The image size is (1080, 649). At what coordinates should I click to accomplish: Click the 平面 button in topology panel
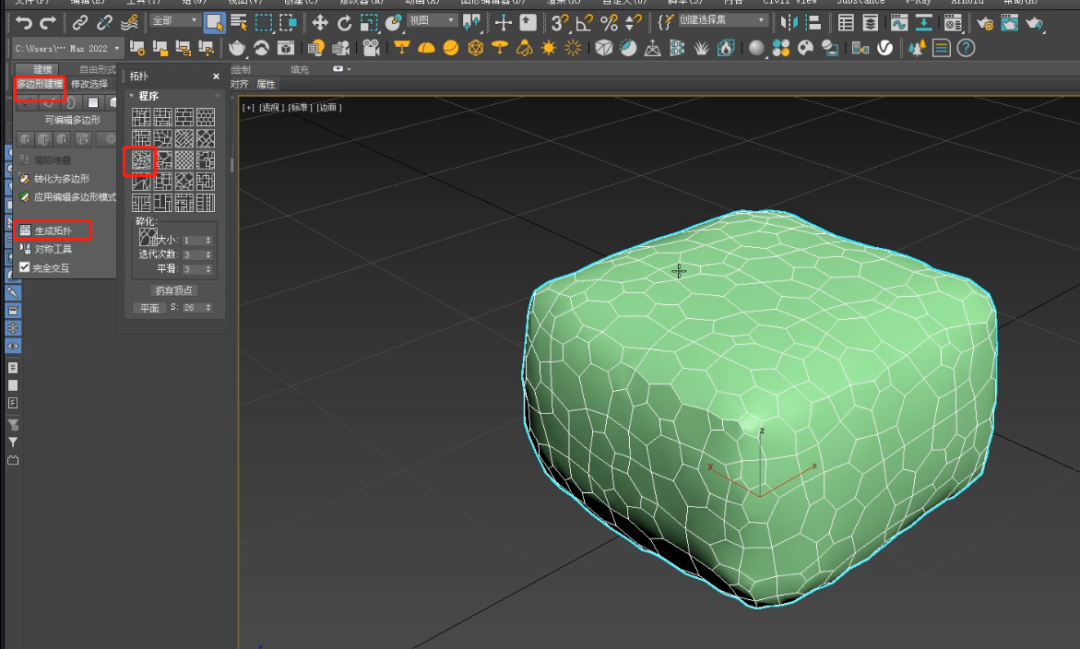click(x=149, y=308)
